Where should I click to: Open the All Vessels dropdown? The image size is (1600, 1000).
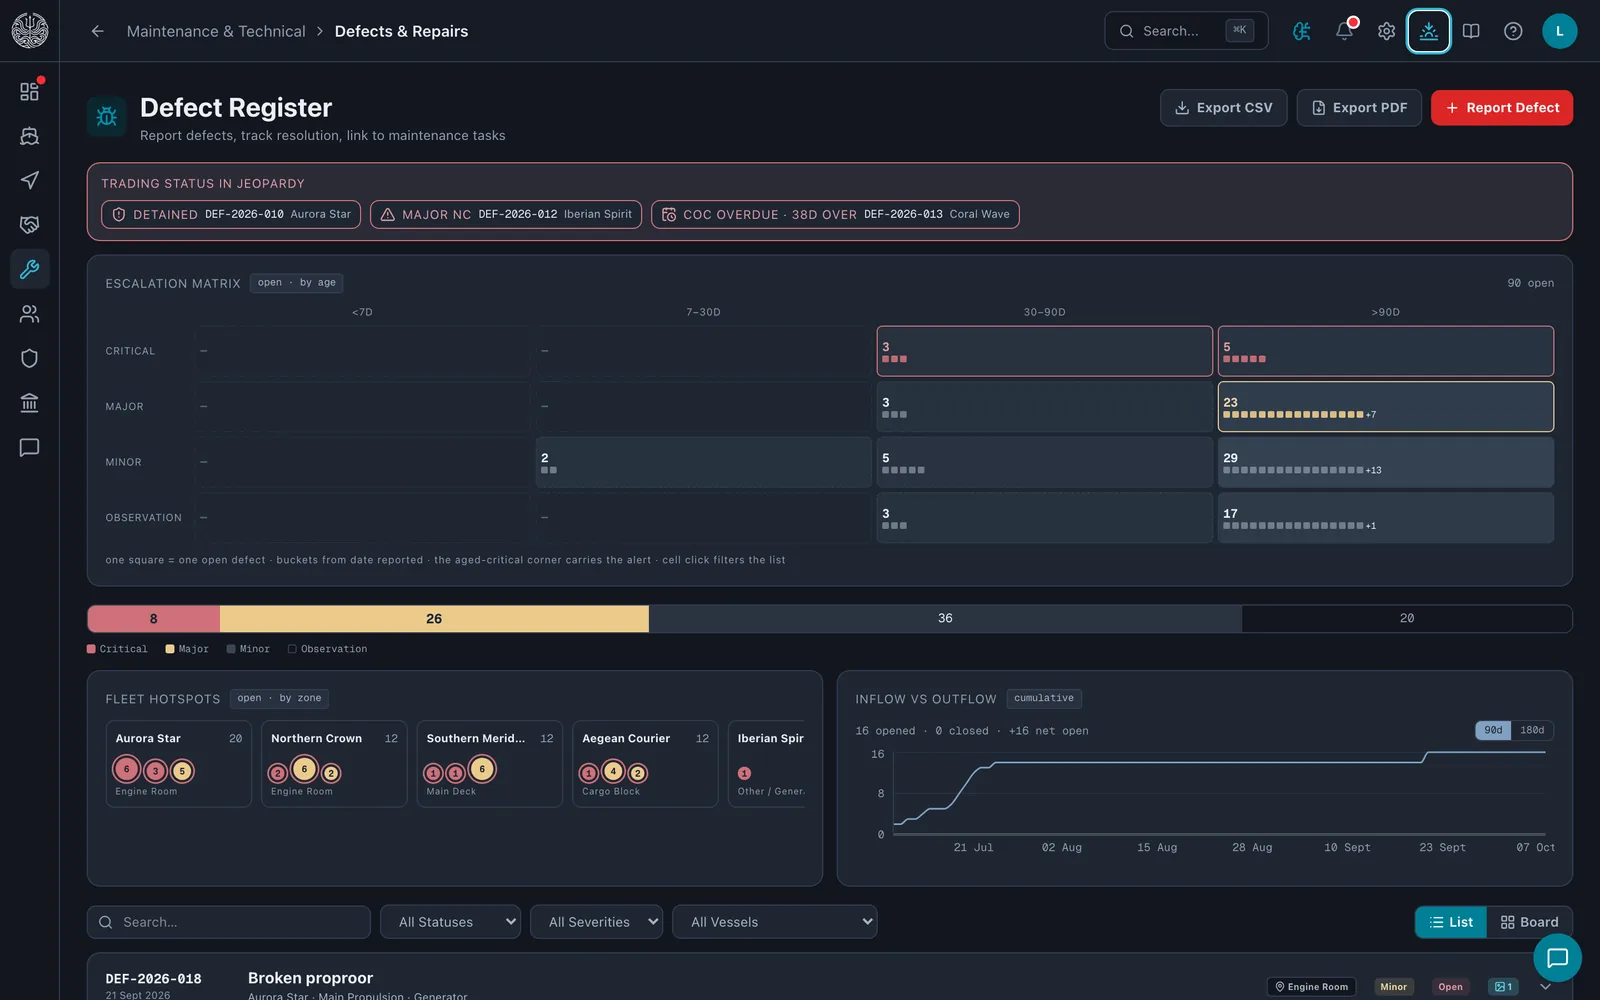pyautogui.click(x=775, y=922)
